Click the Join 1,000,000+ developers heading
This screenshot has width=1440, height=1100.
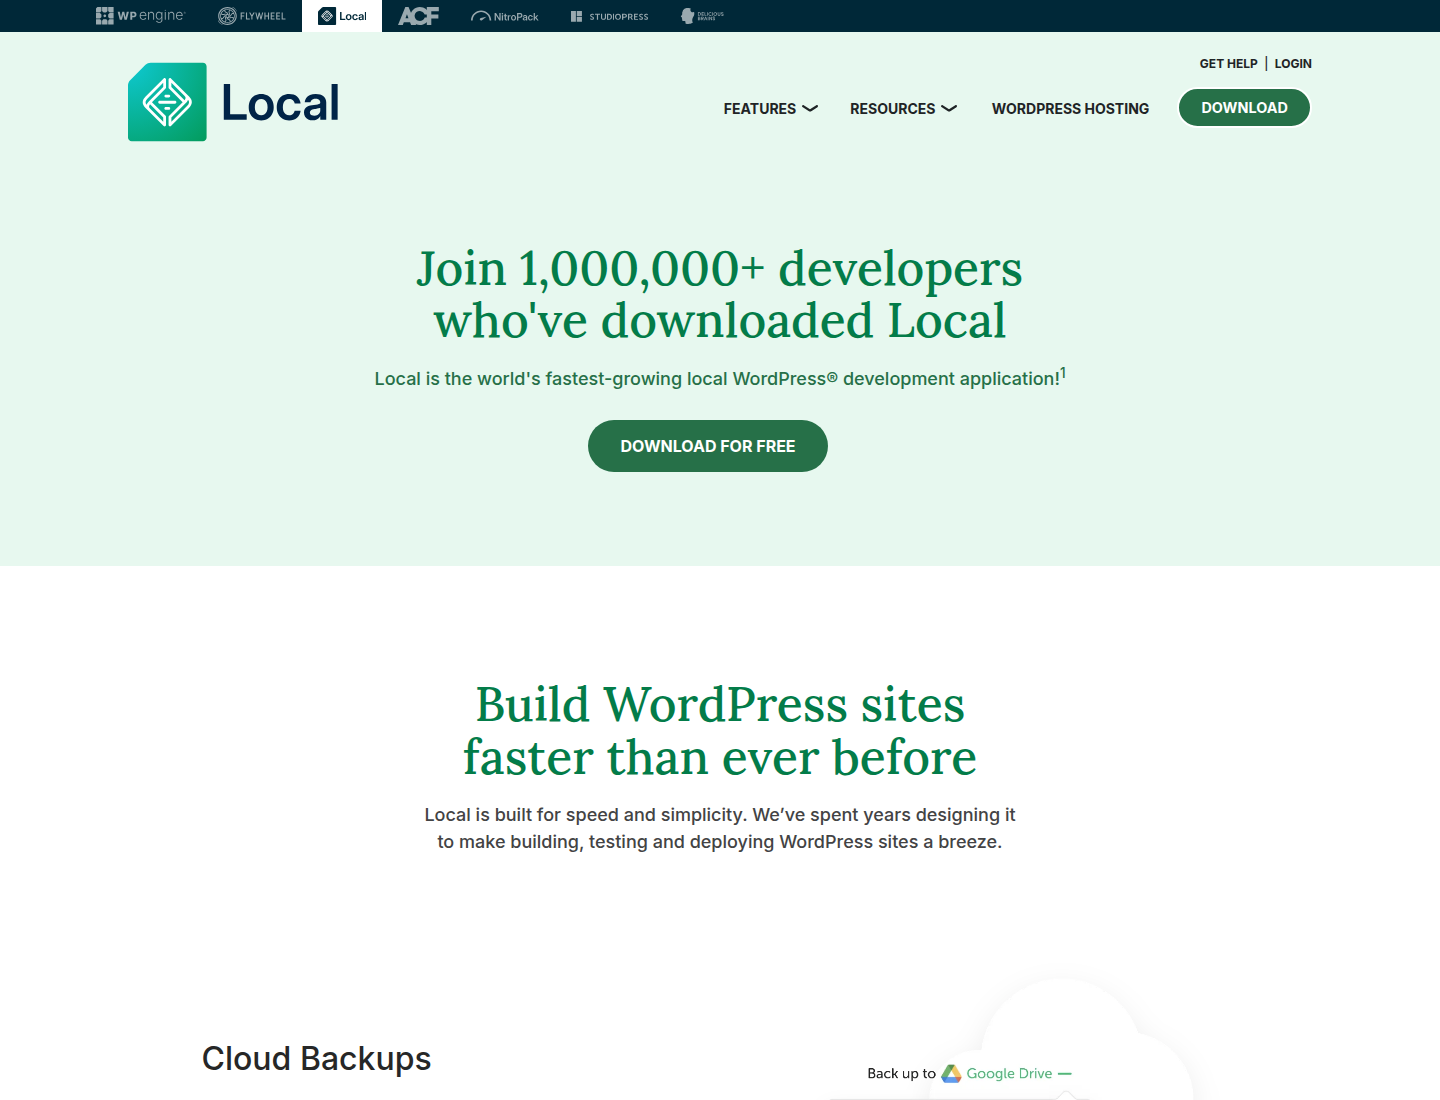tap(720, 294)
